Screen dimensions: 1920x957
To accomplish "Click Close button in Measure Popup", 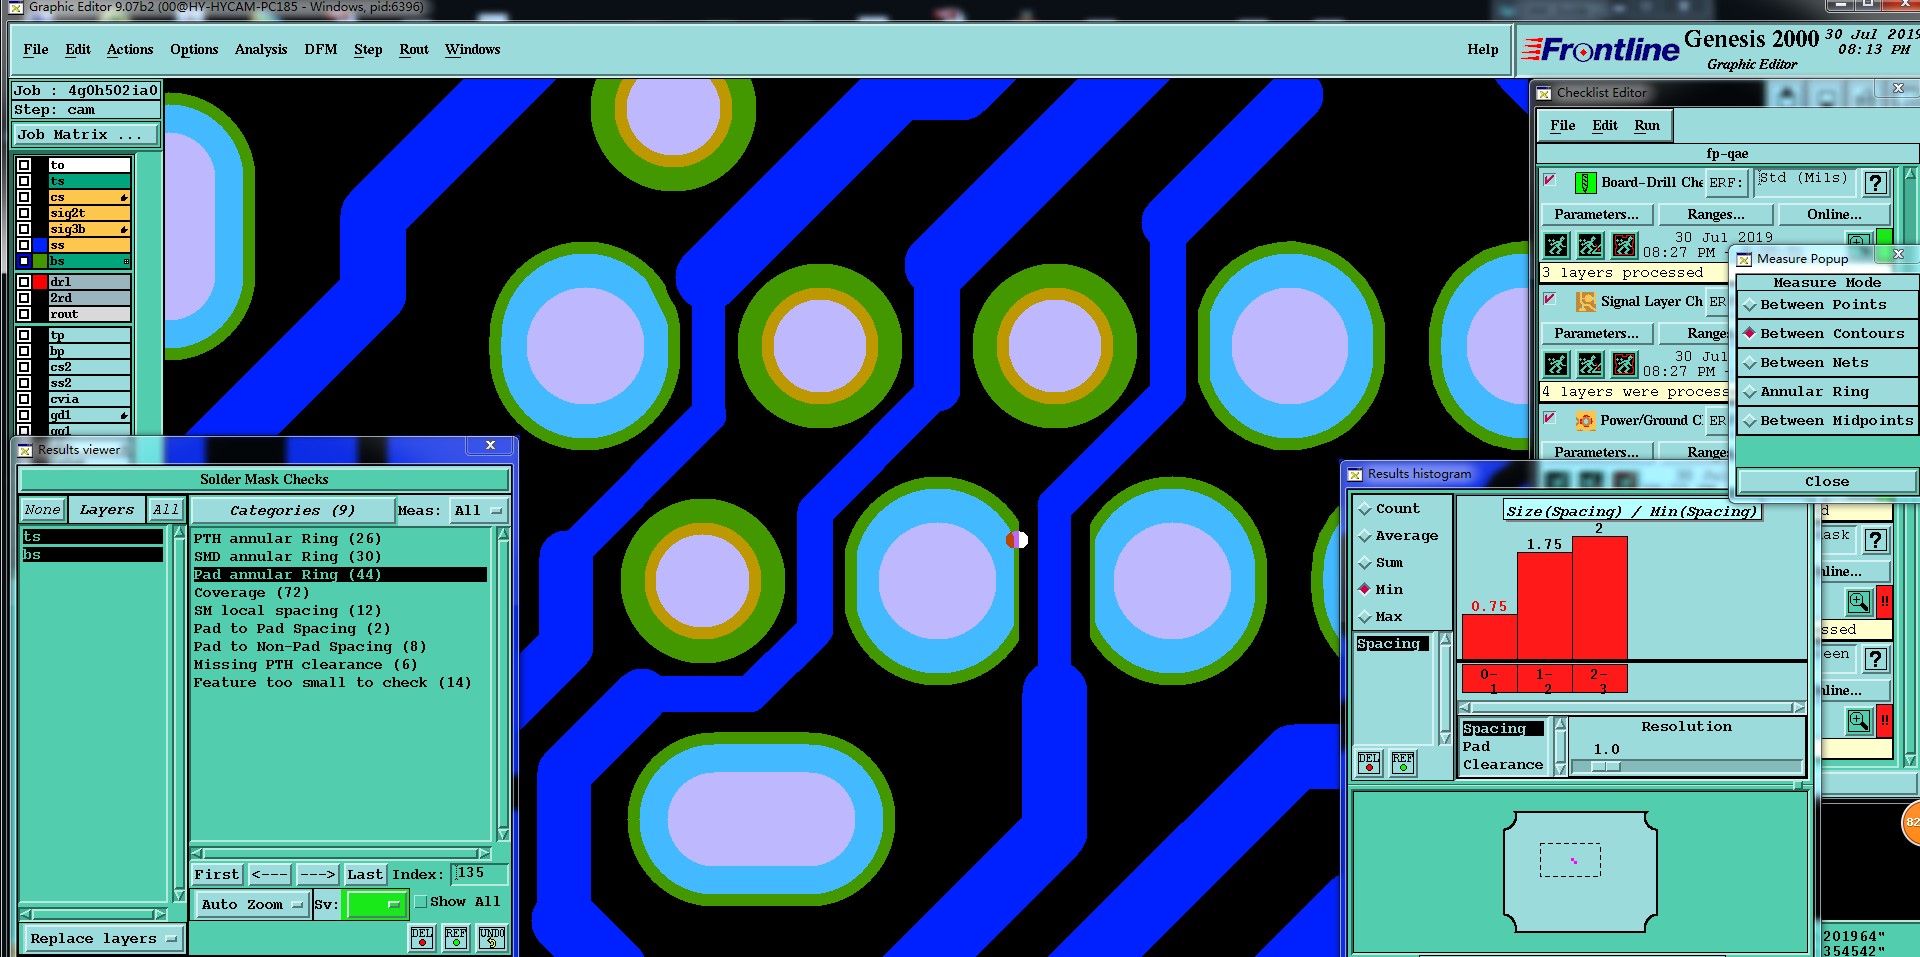I will pos(1827,482).
